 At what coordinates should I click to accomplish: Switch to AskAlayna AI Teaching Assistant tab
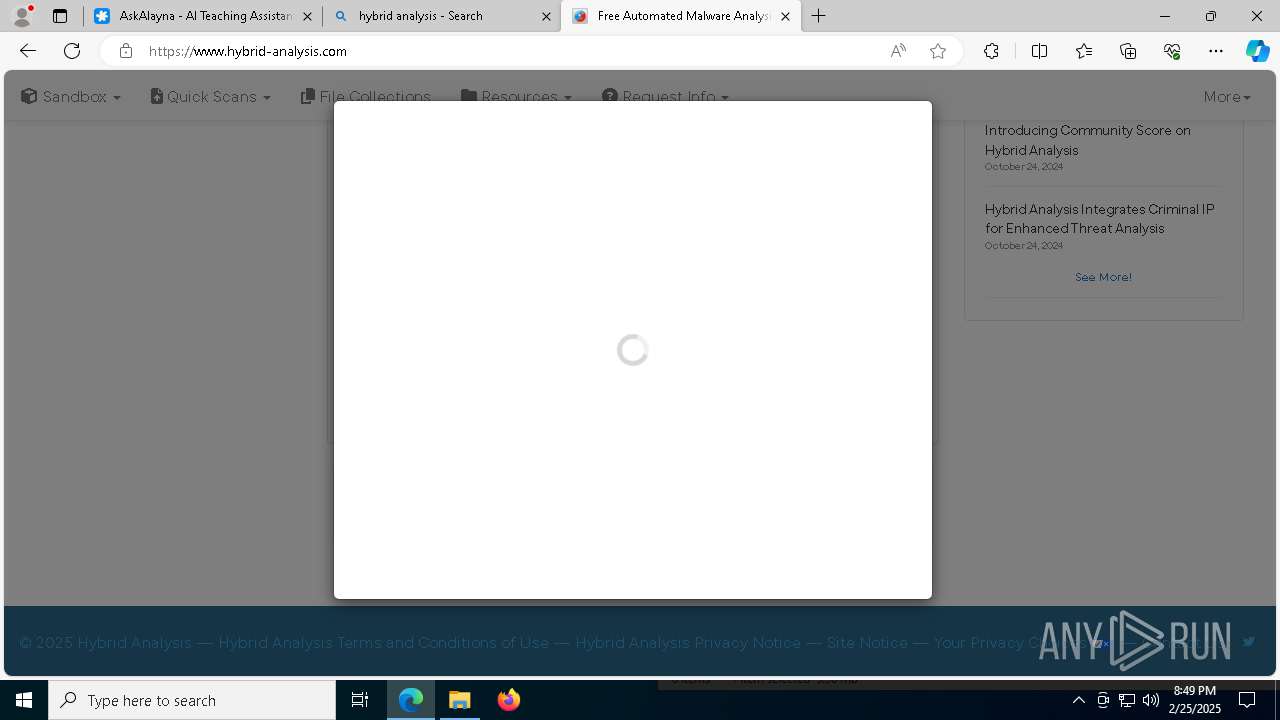point(203,16)
